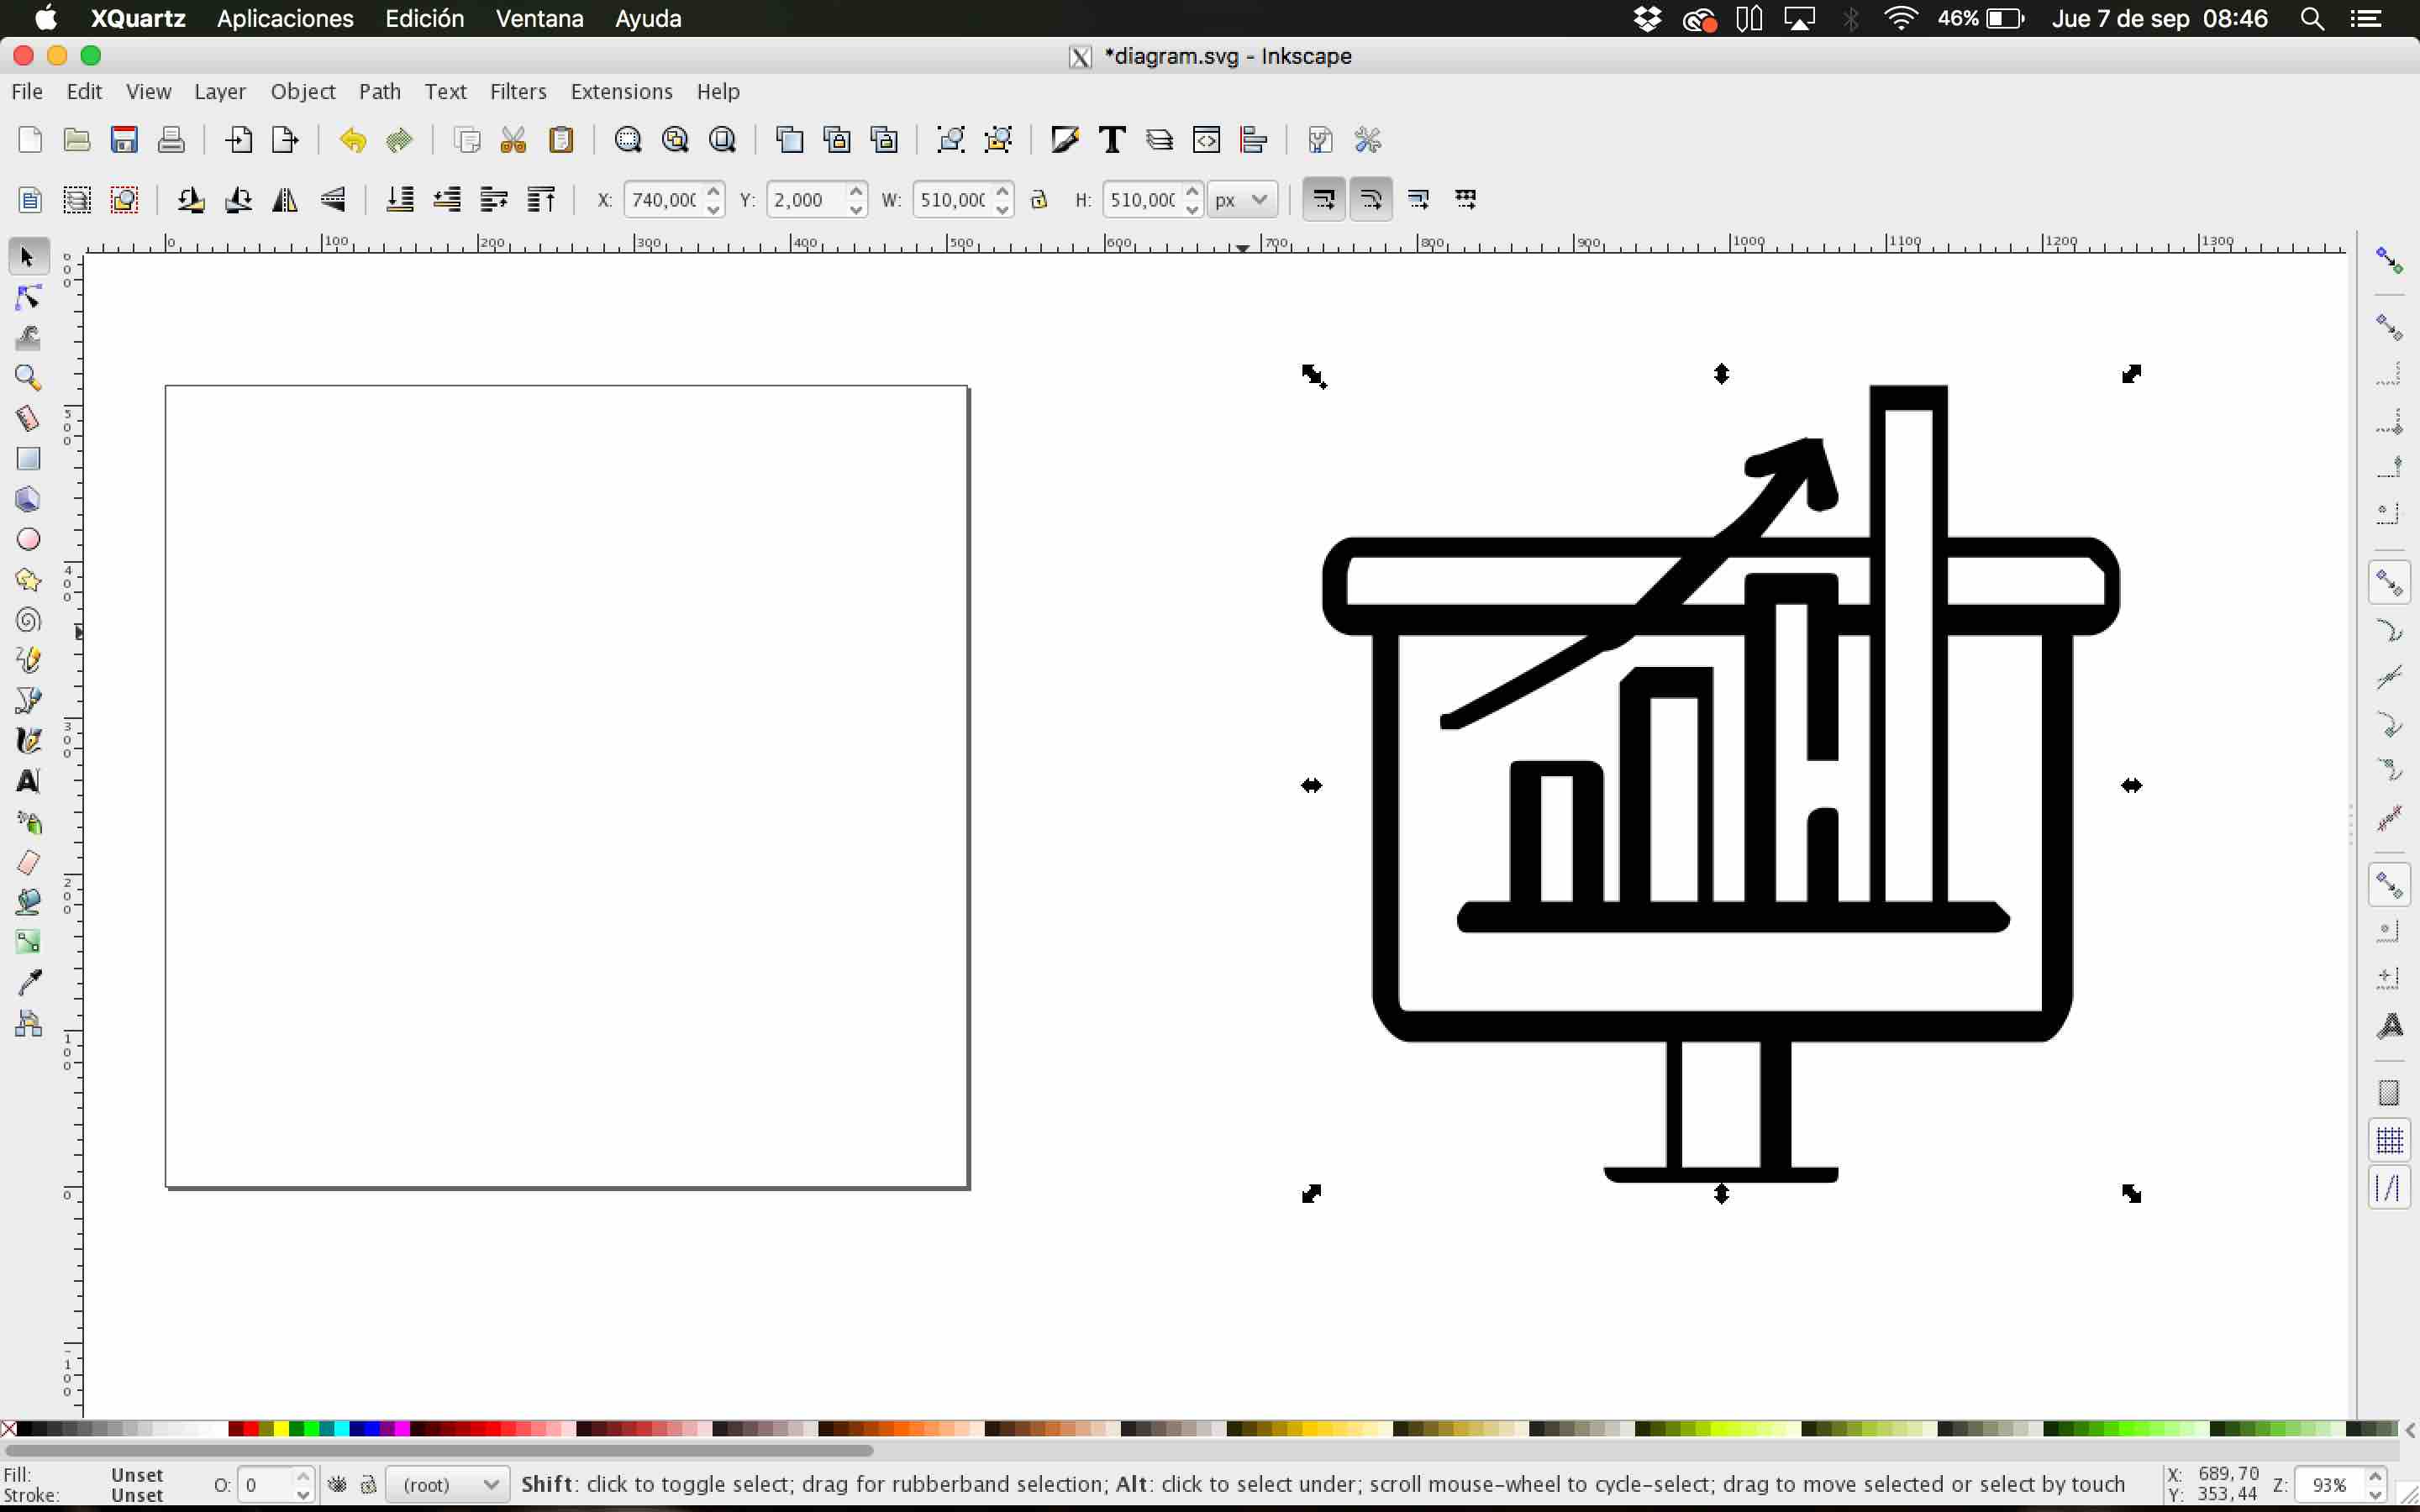Click the Undo arrow icon
The image size is (2420, 1512).
point(352,140)
